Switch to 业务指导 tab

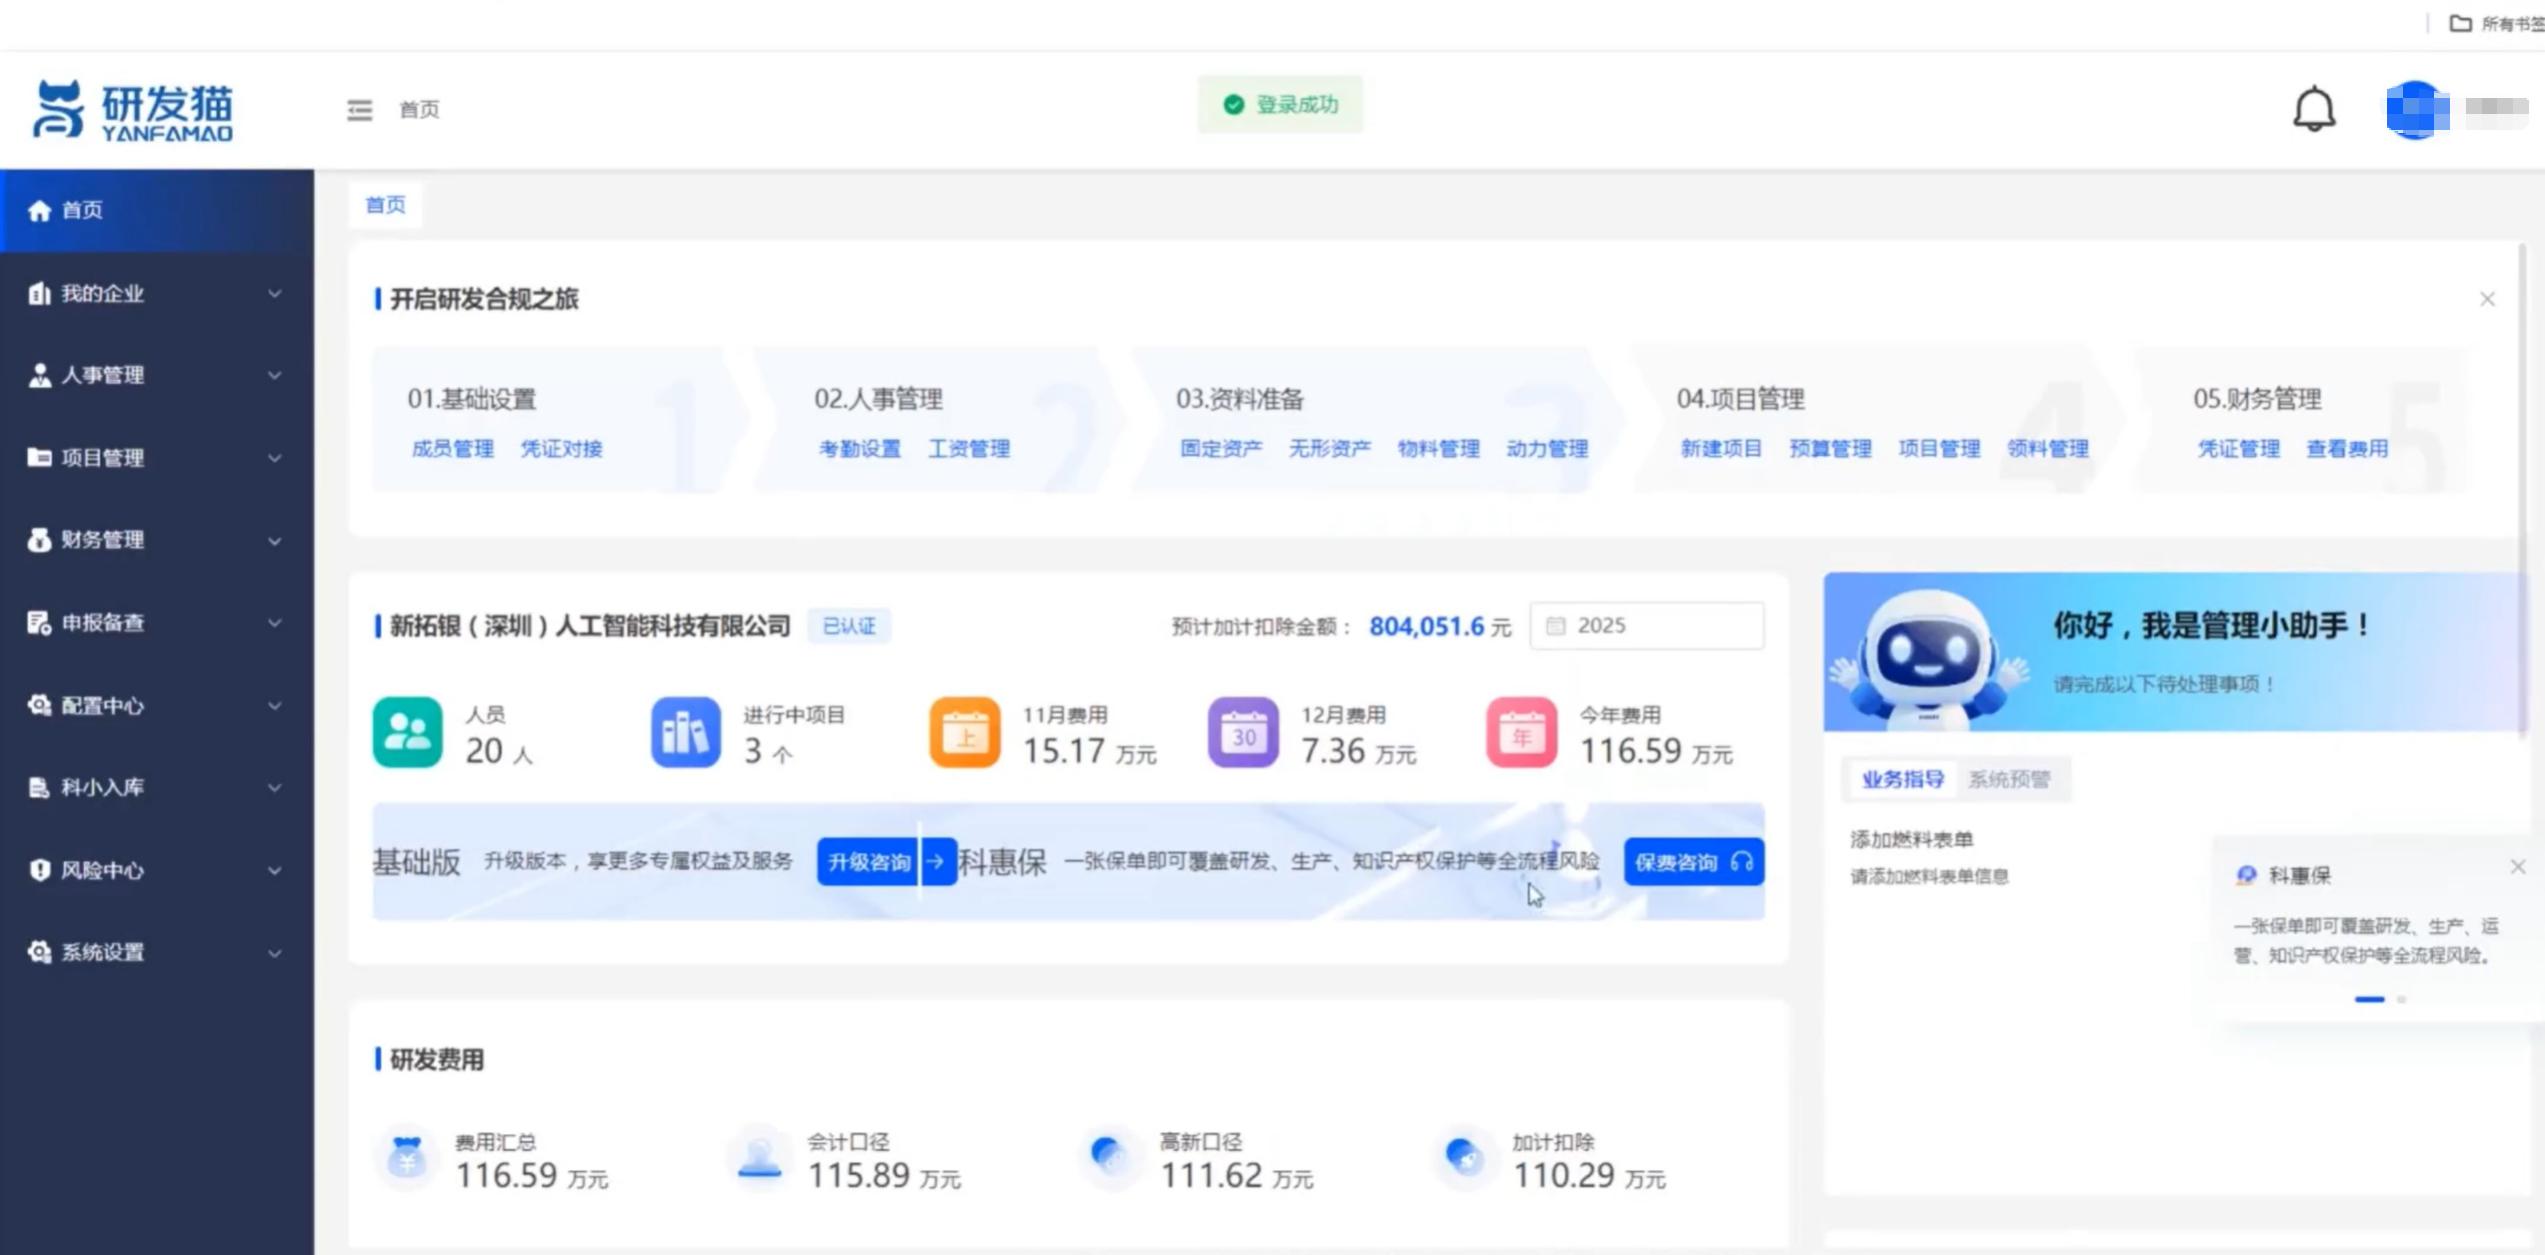[x=1902, y=779]
